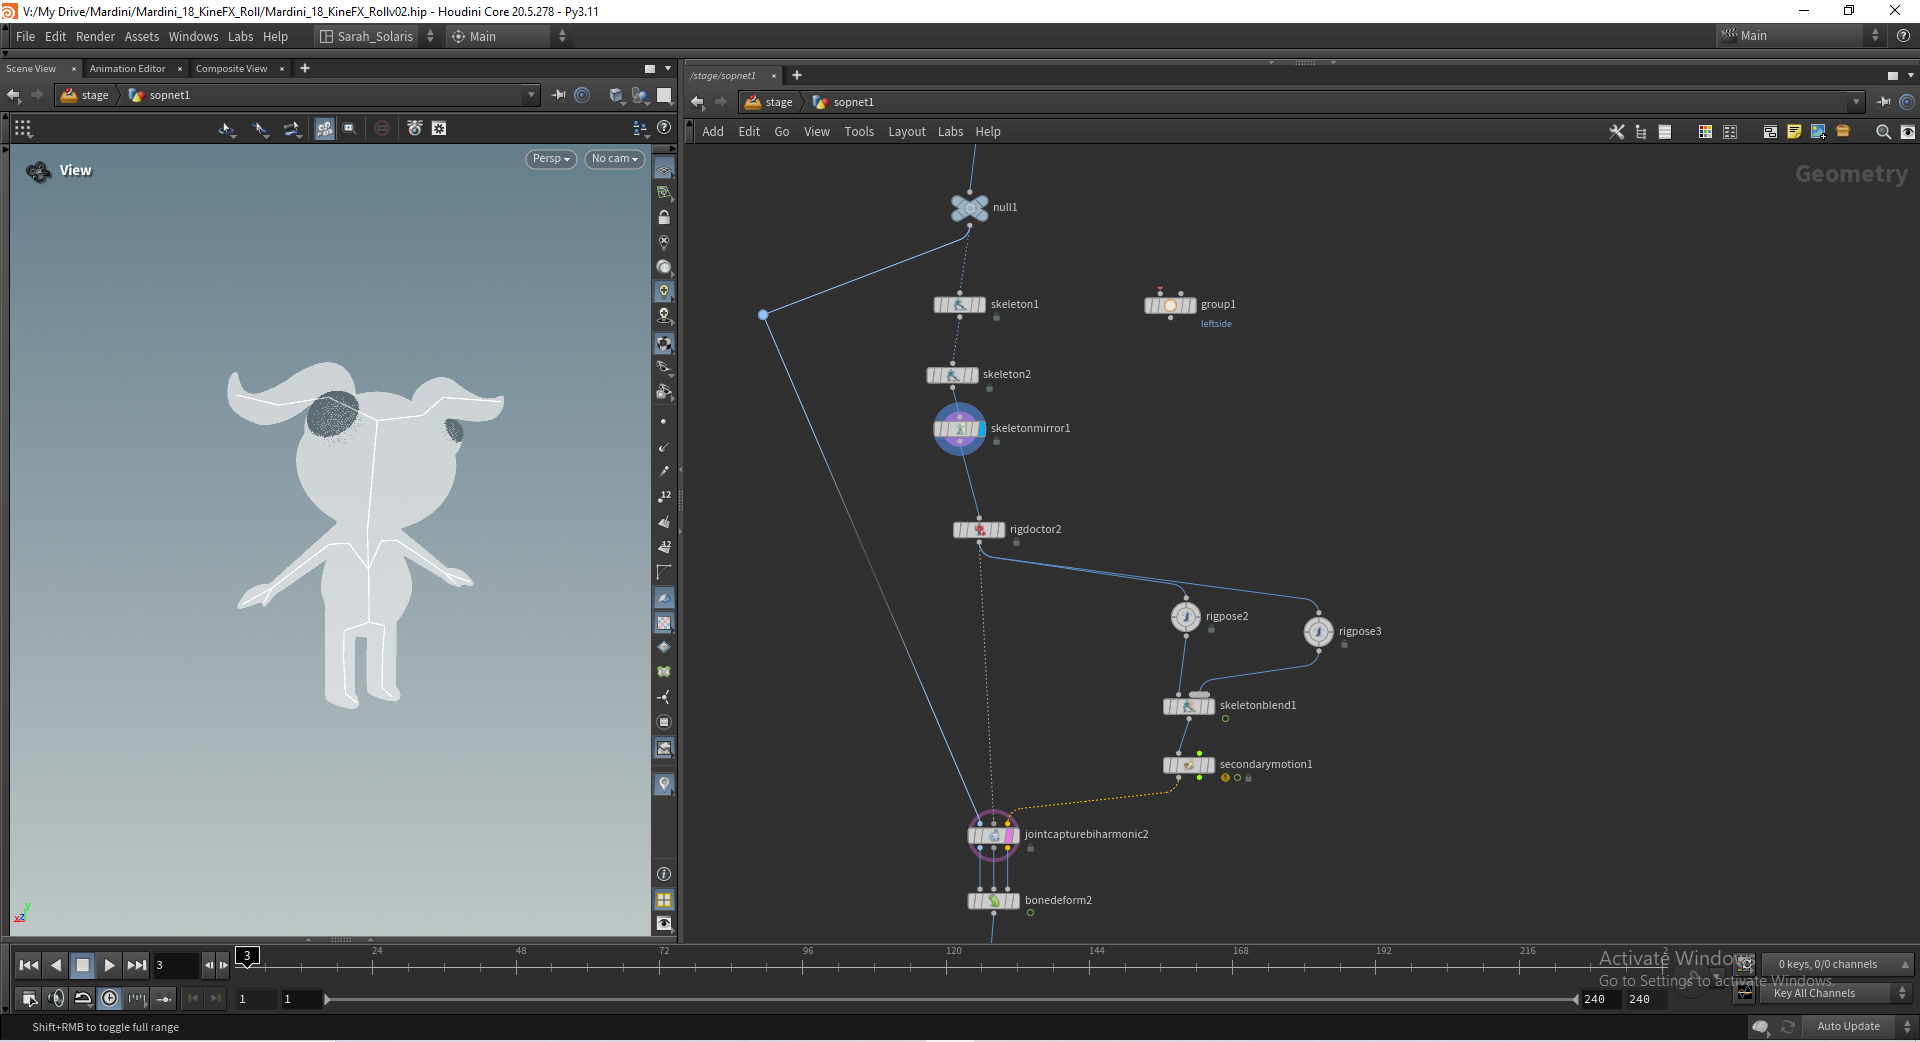The image size is (1920, 1042).
Task: Toggle the network editor linked pane circle icon
Action: pyautogui.click(x=1907, y=102)
